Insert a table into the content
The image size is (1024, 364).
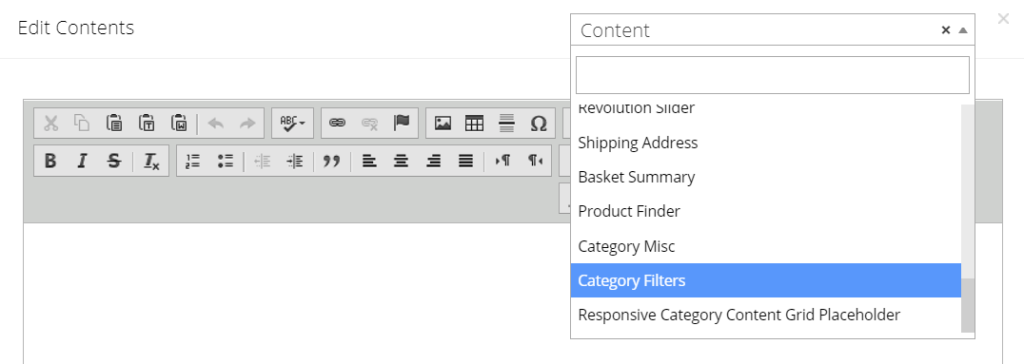[474, 123]
